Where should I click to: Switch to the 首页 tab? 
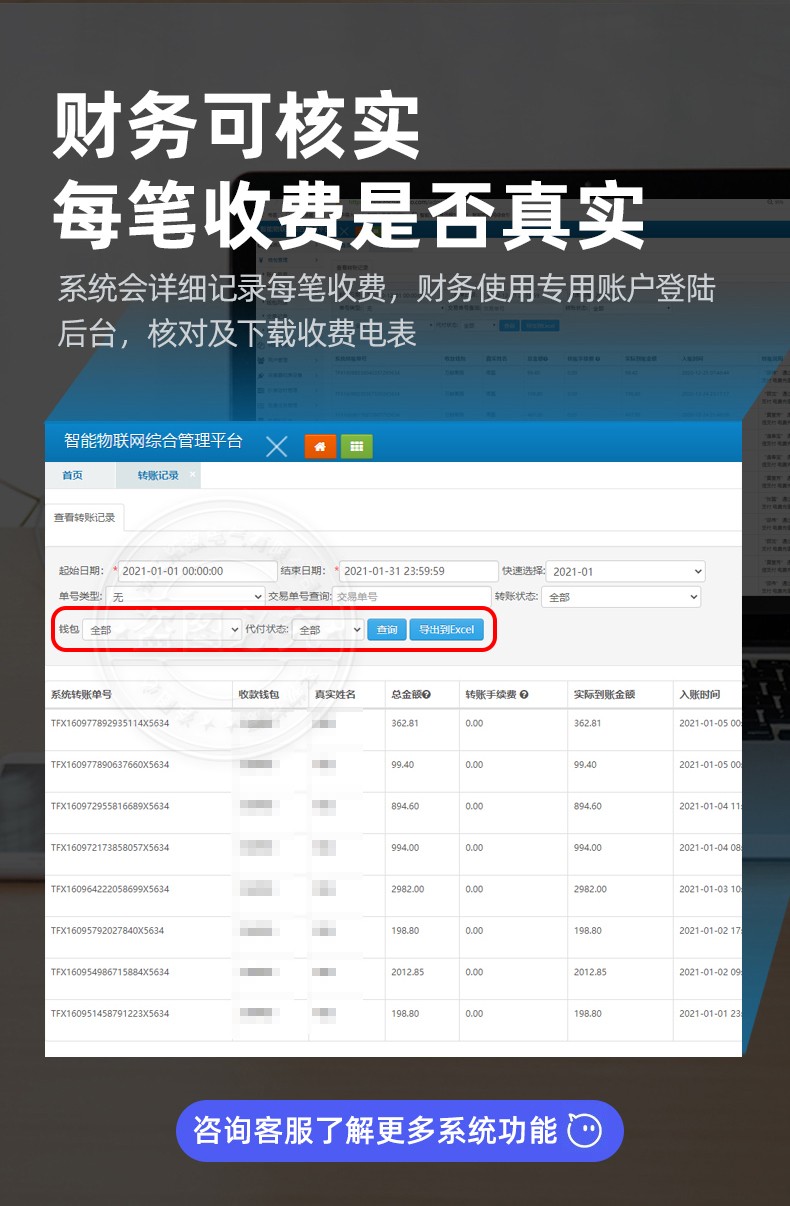[x=72, y=476]
